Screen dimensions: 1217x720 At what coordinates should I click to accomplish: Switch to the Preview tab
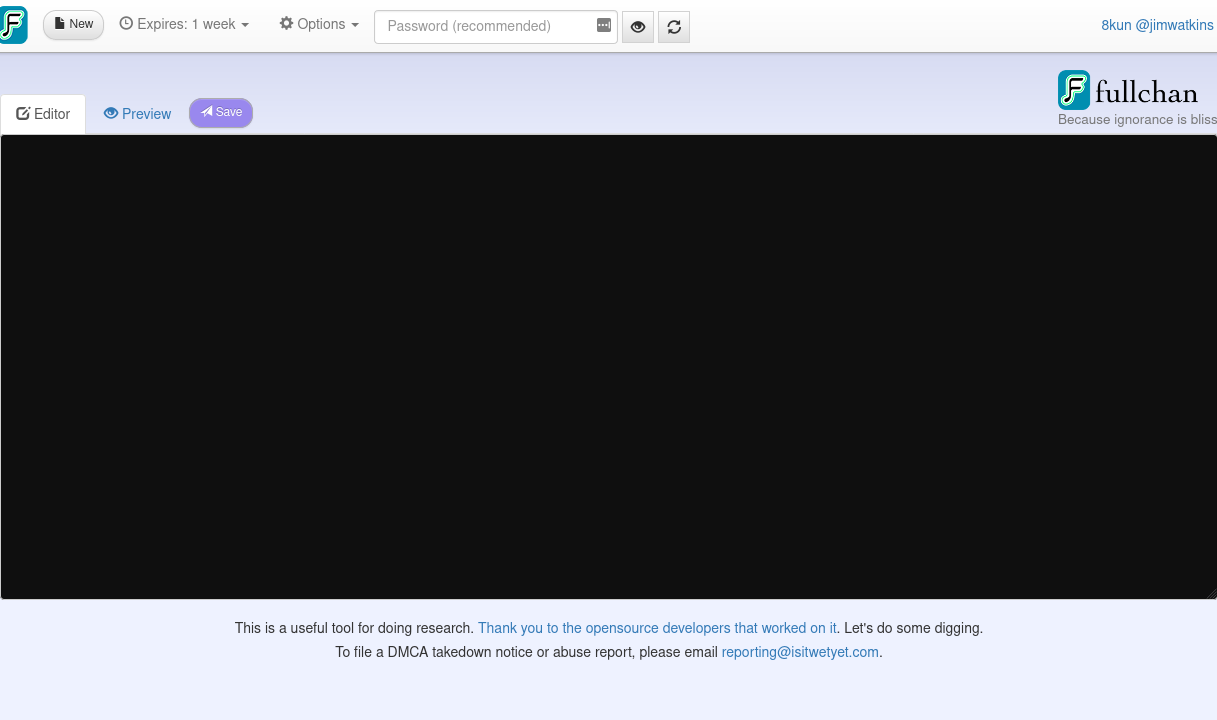(x=137, y=114)
